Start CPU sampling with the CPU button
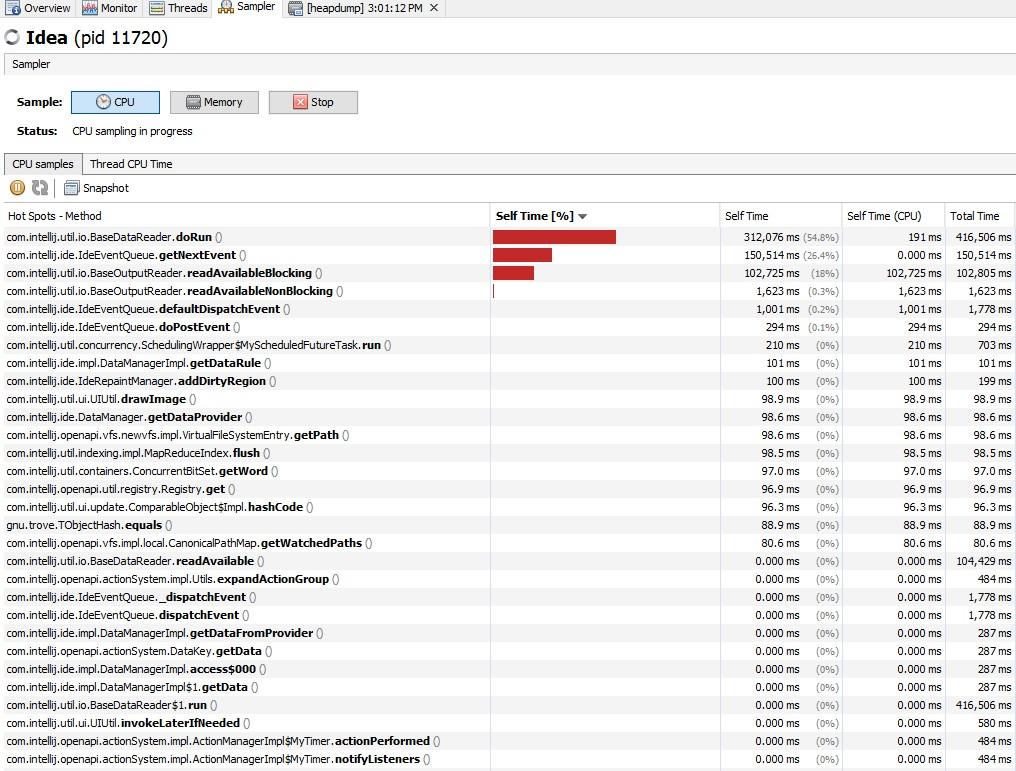Screen dimensions: 1016x771 click(115, 102)
